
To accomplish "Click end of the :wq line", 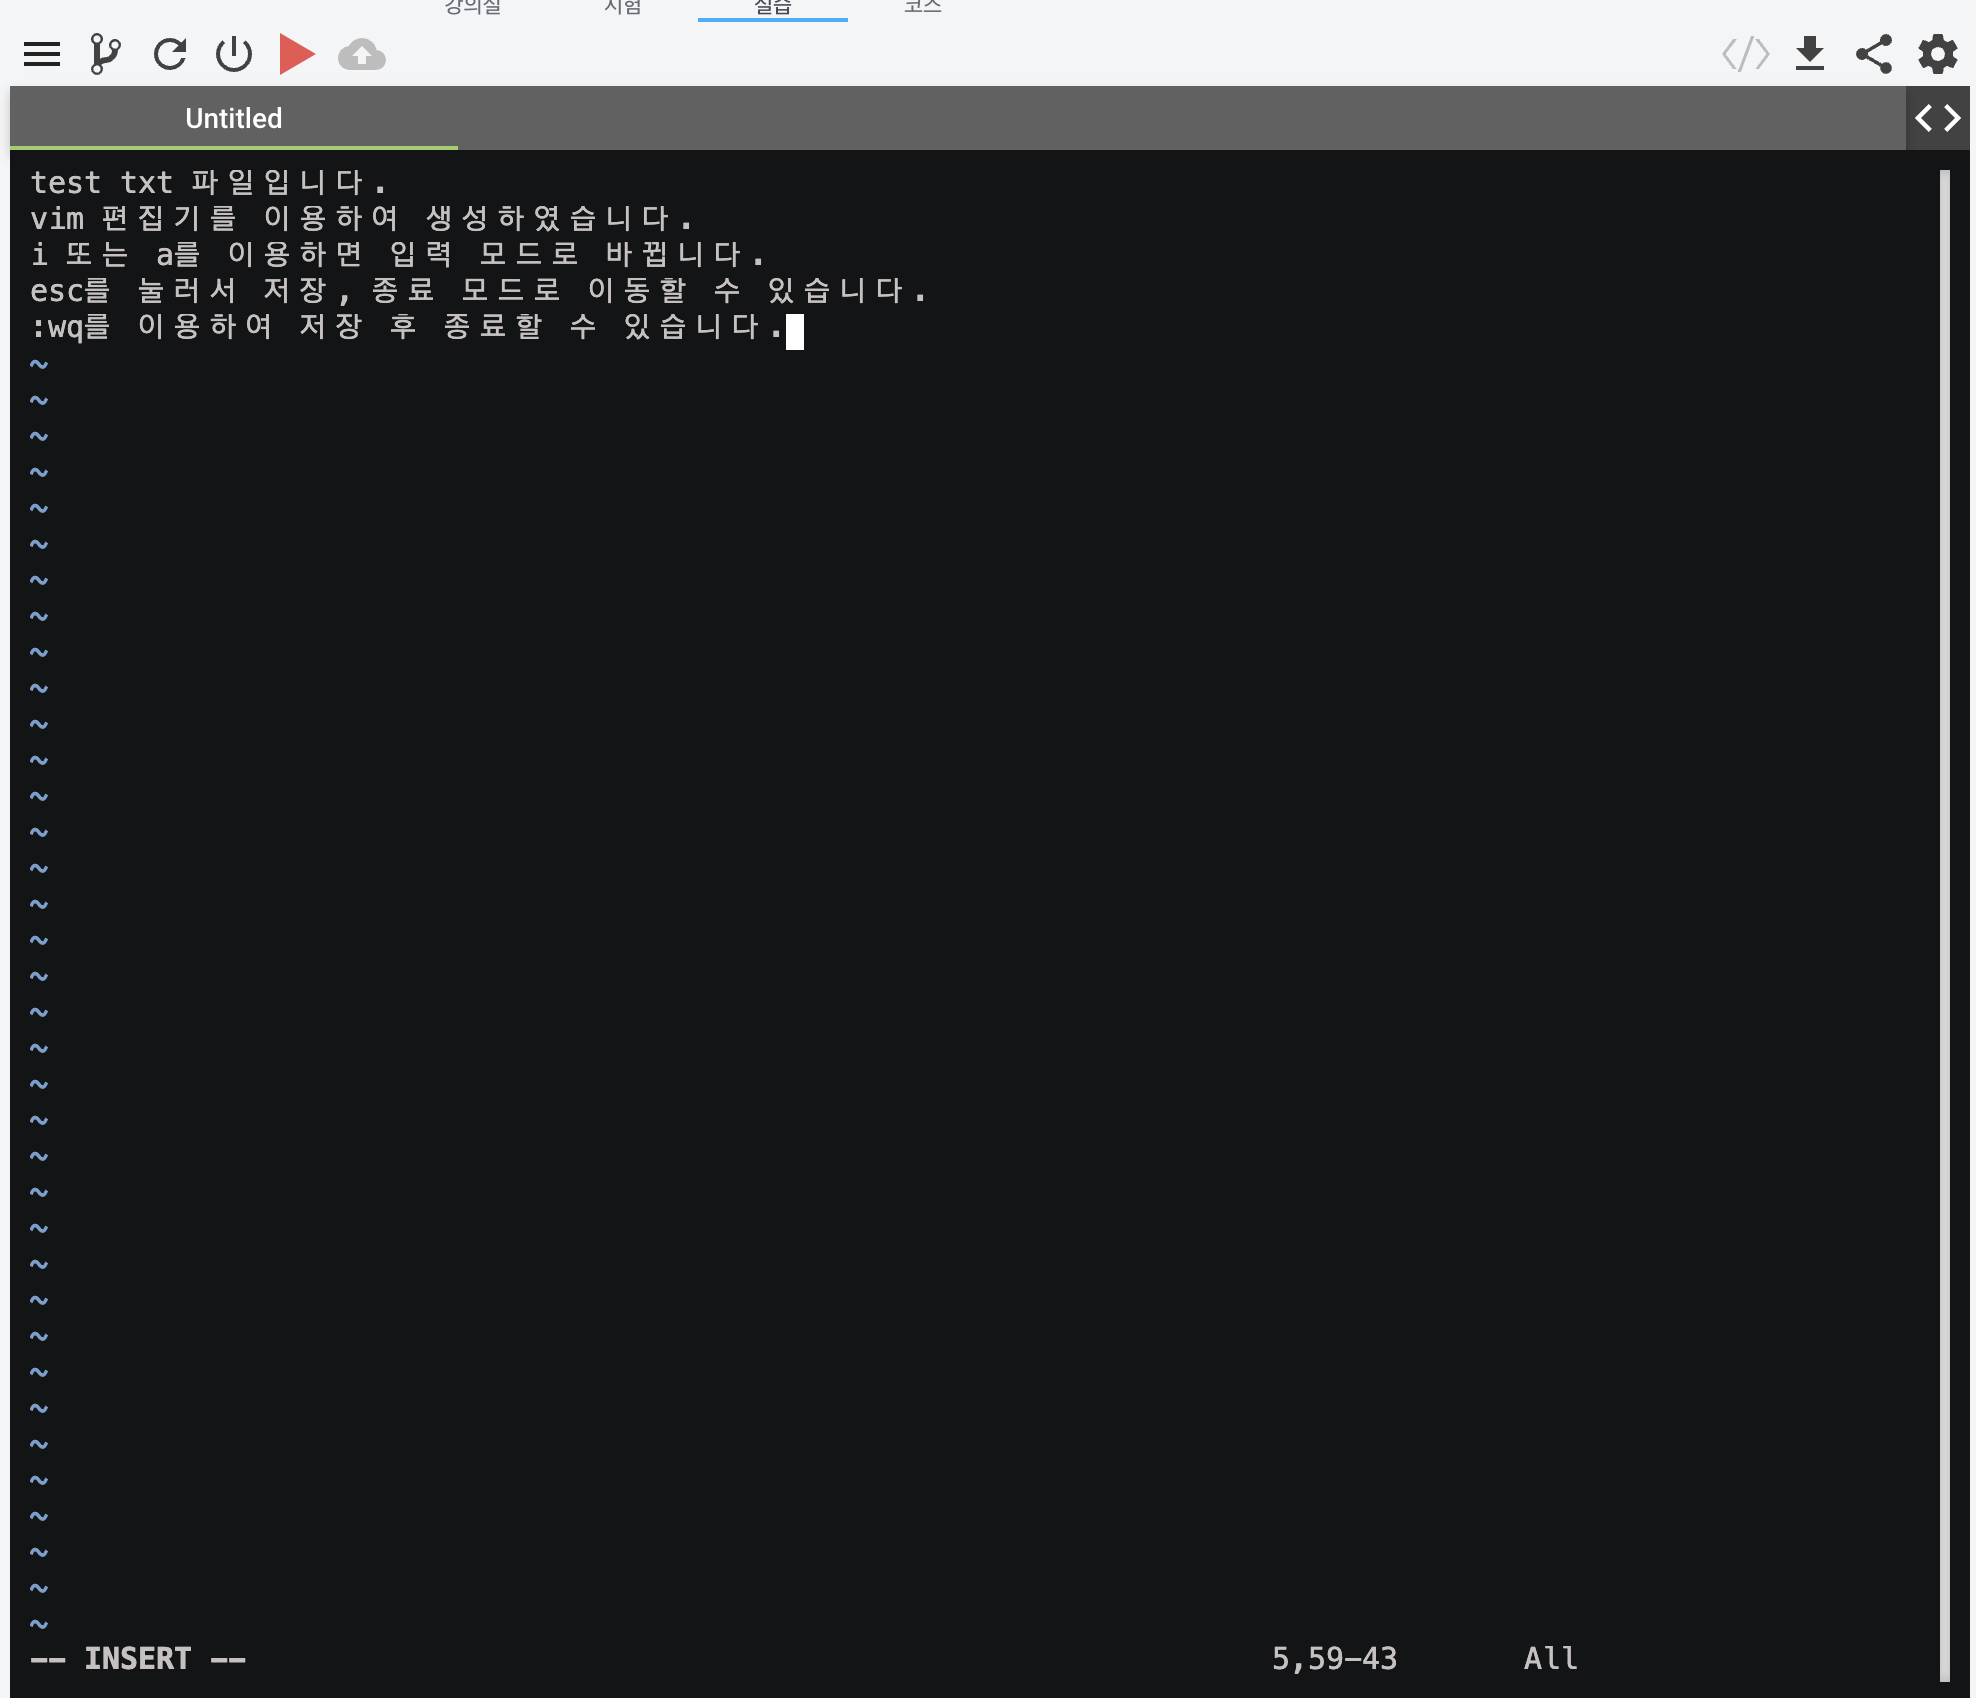I will click(794, 328).
